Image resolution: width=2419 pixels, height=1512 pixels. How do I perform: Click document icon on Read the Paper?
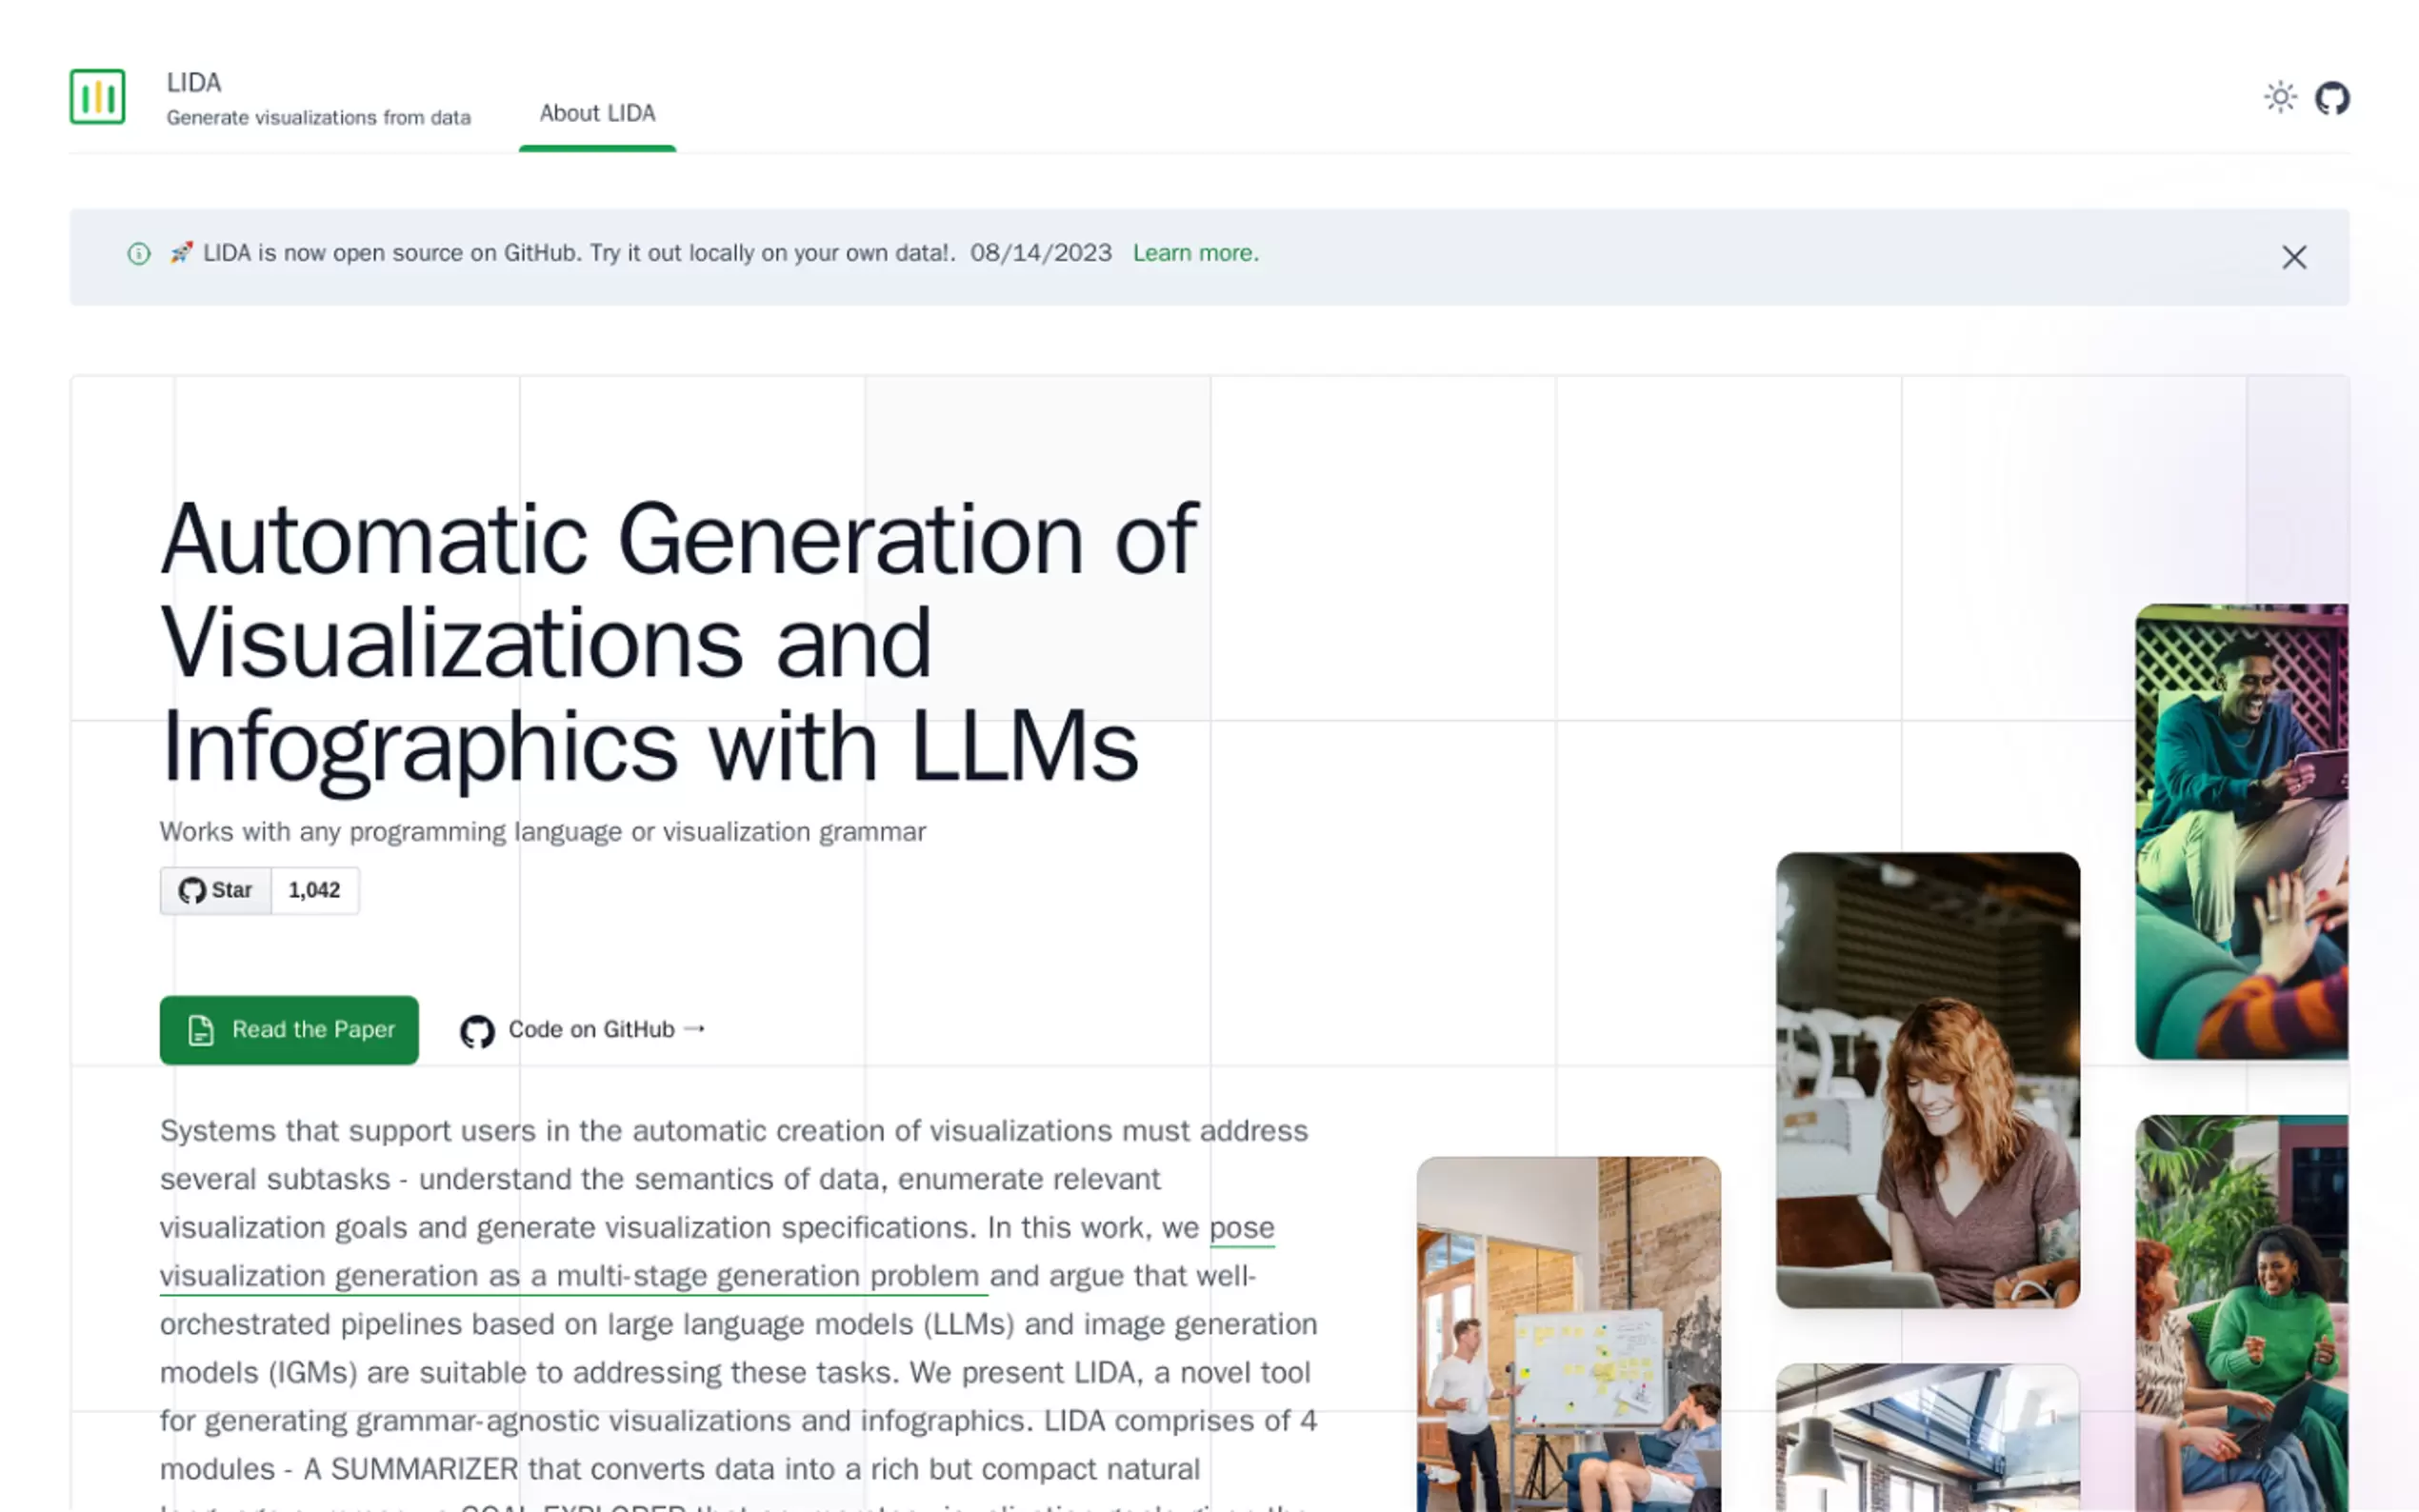point(201,1030)
